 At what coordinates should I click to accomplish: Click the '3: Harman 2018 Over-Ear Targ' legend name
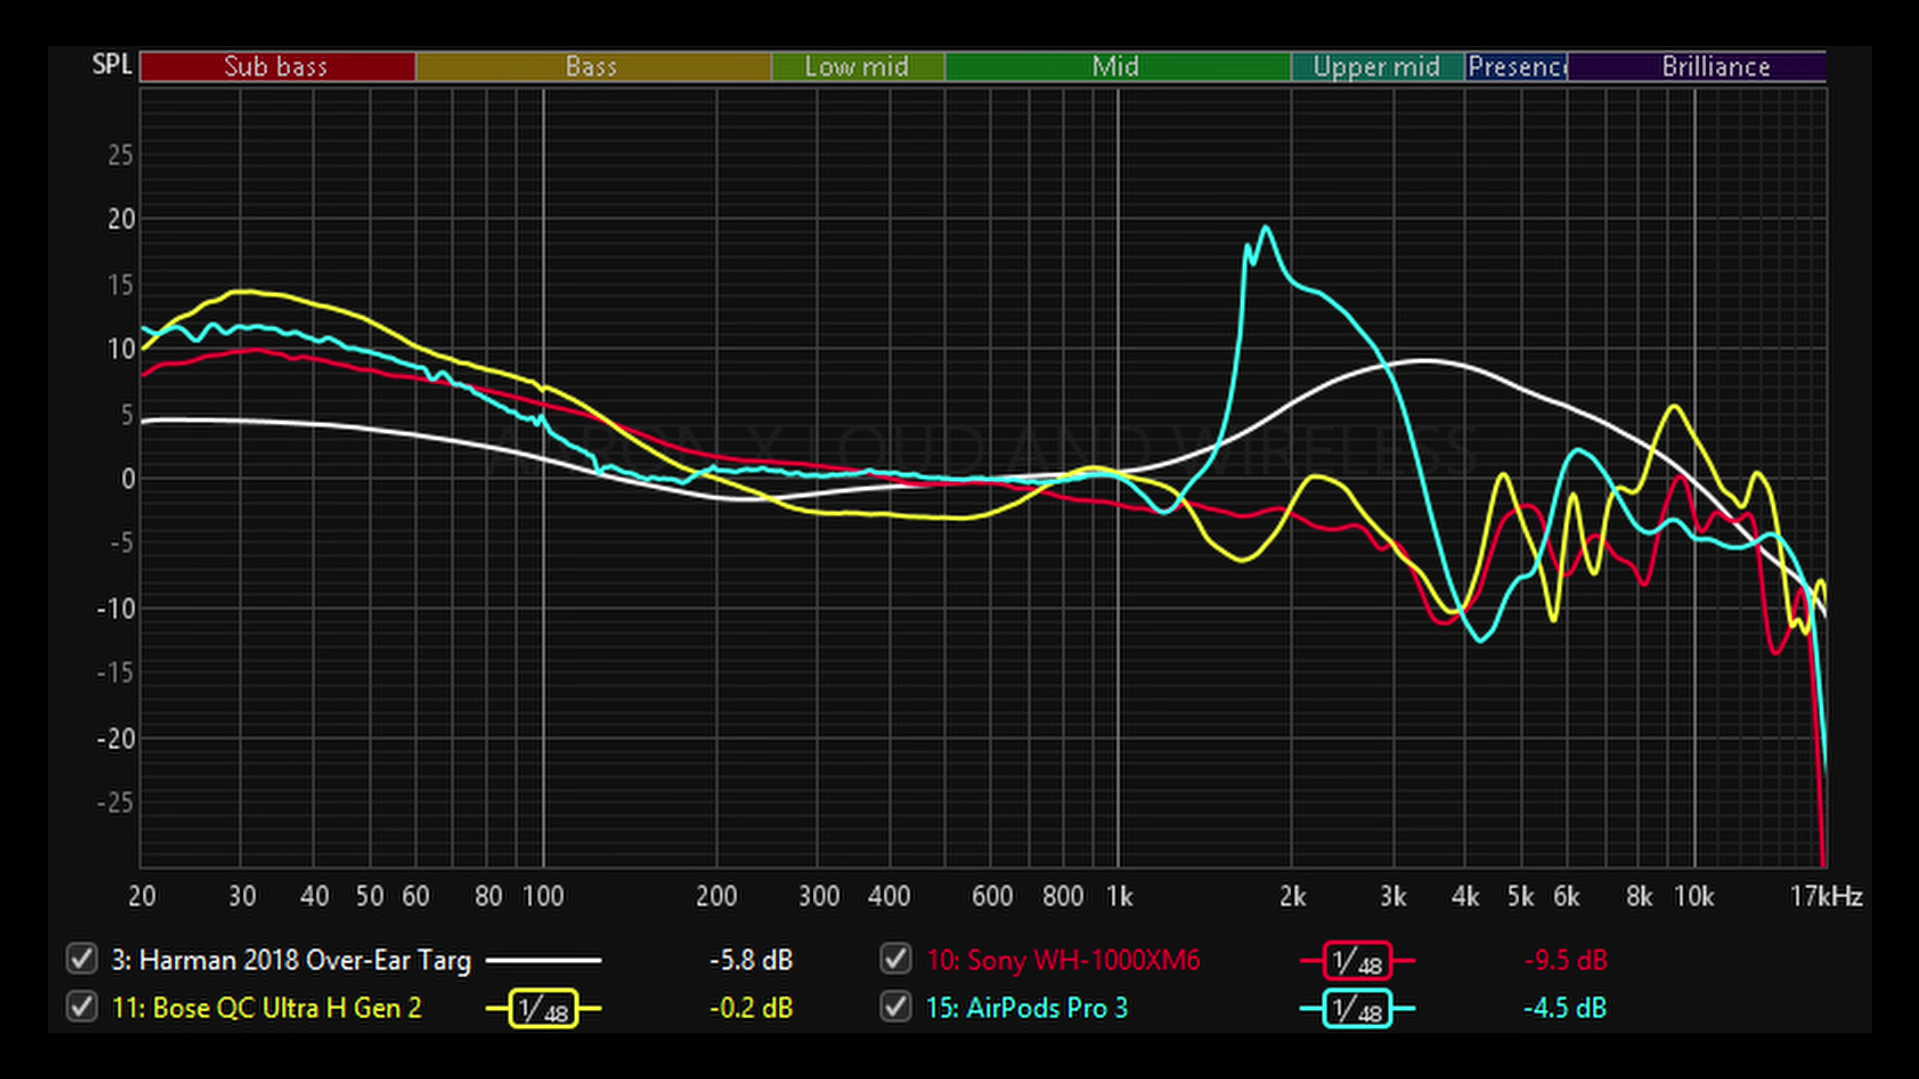point(291,960)
